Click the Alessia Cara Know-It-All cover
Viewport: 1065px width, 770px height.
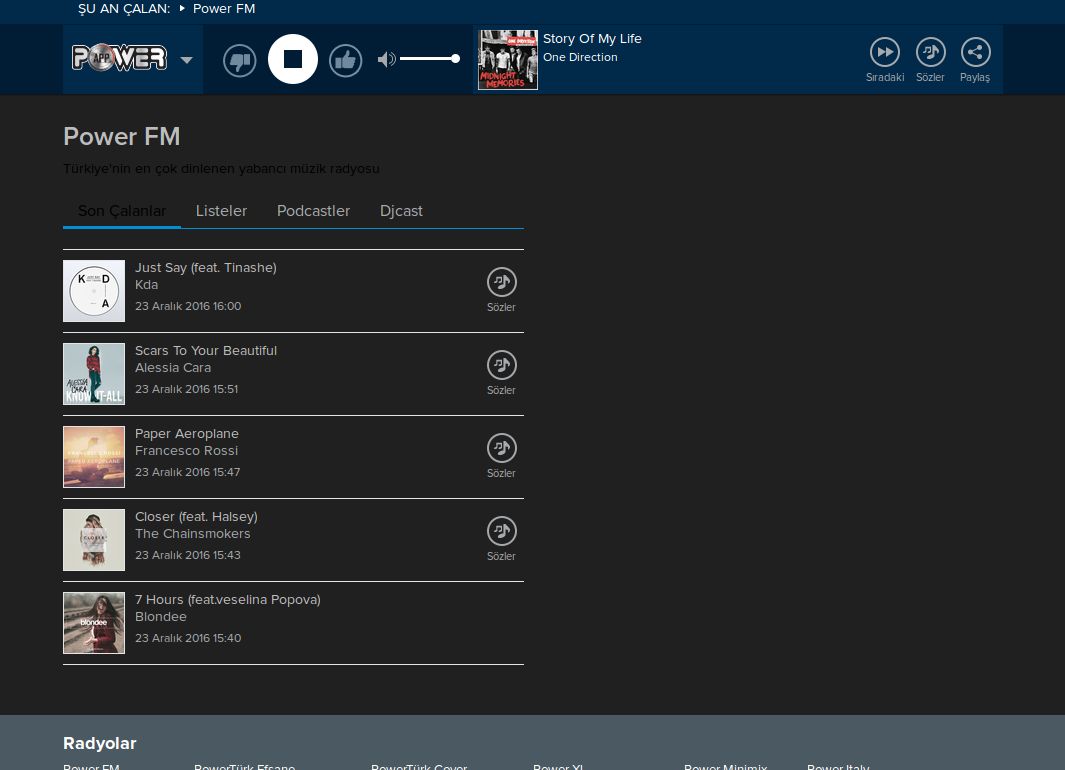(94, 373)
